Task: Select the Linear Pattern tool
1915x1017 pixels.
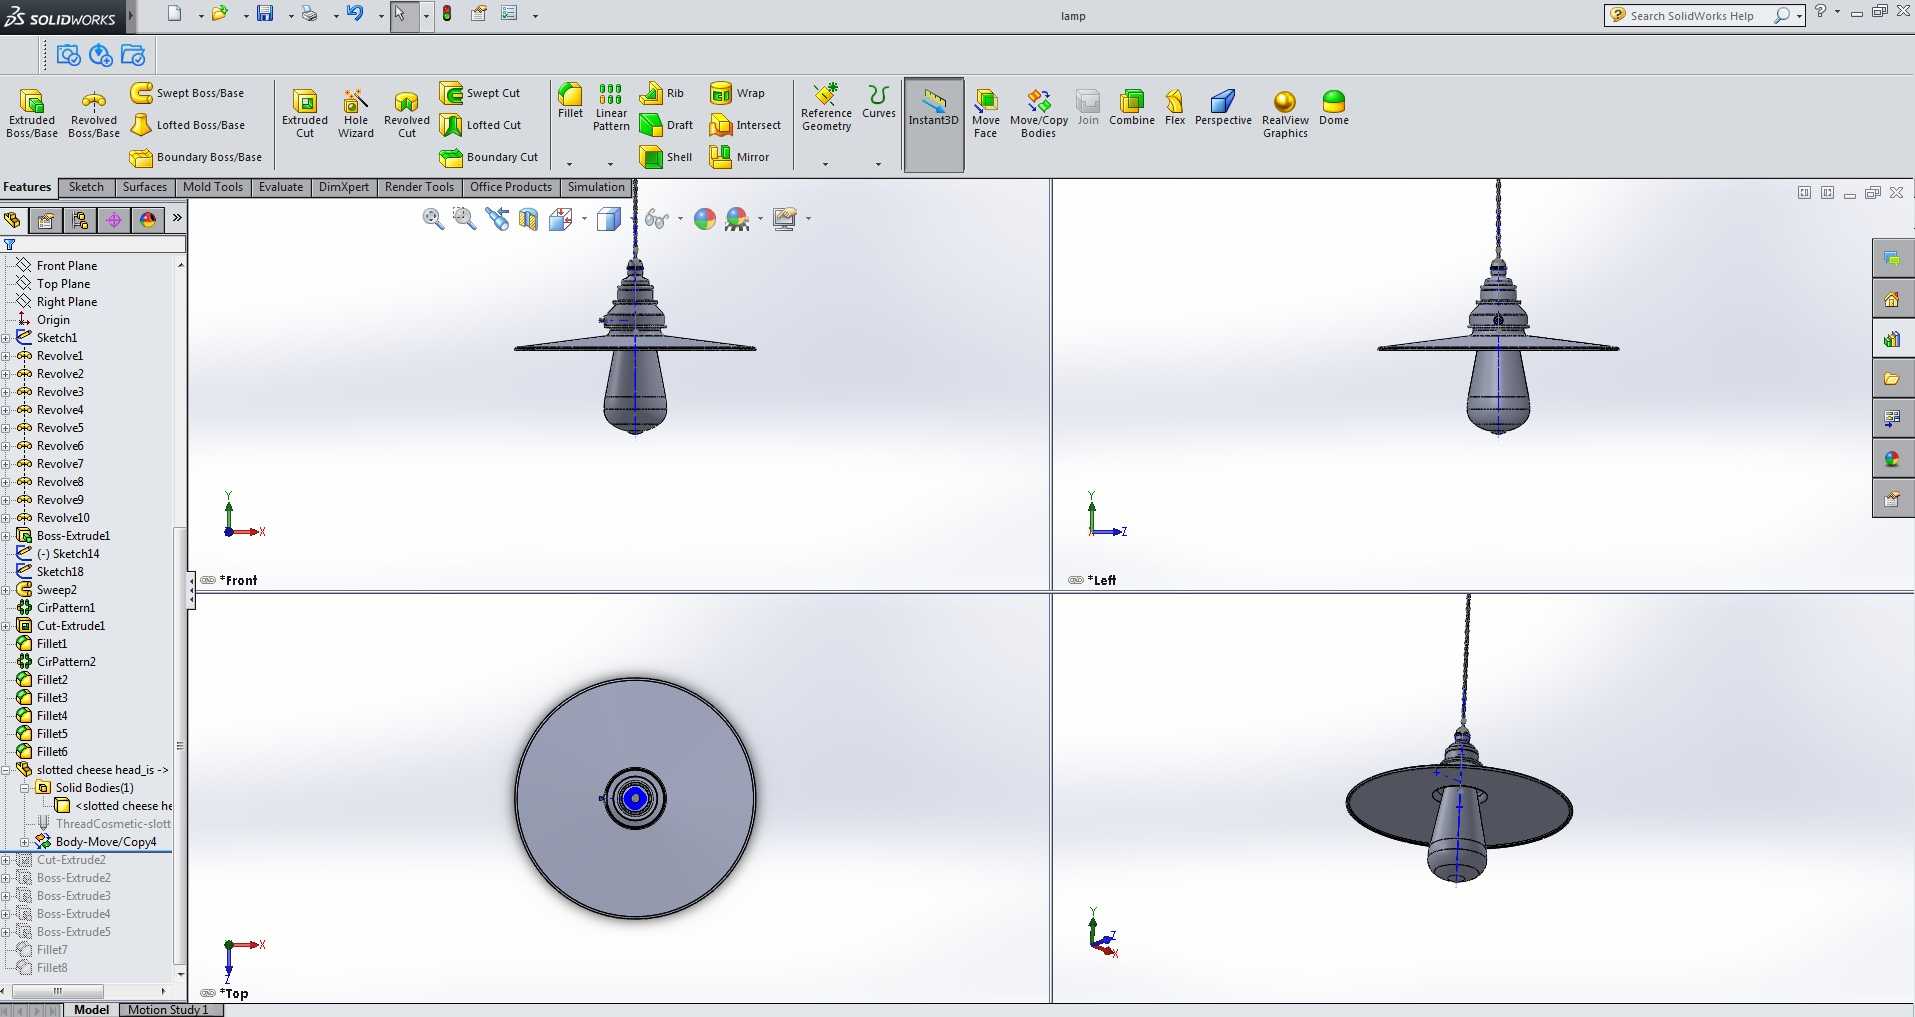Action: pos(611,107)
